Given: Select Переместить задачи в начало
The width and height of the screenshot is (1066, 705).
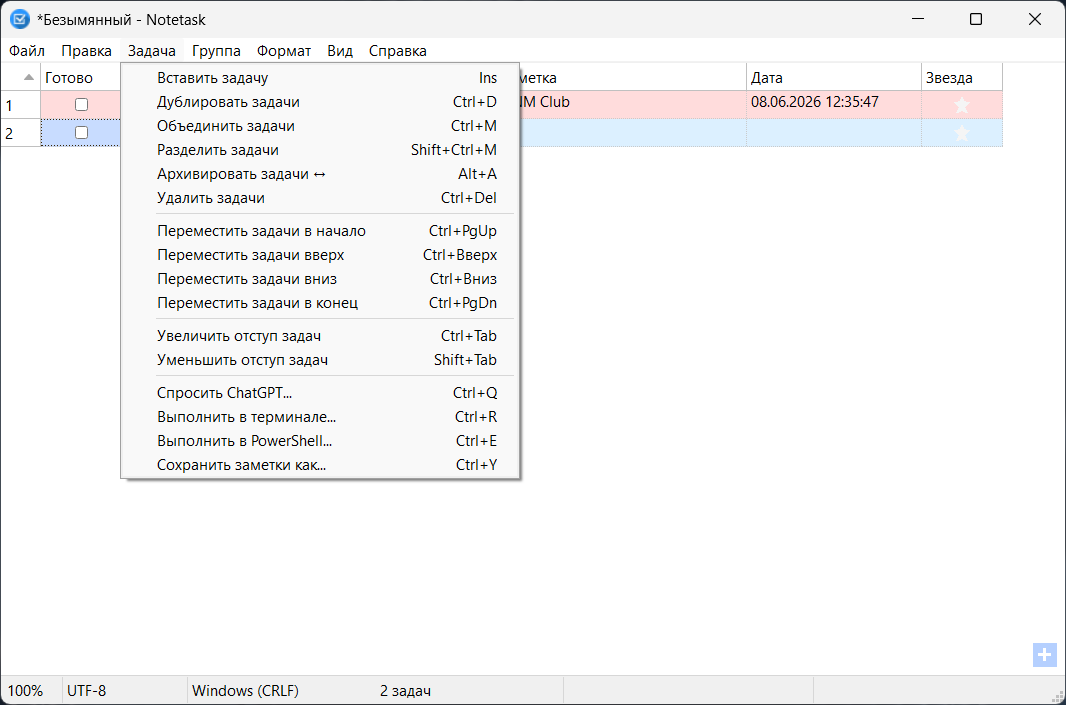Looking at the screenshot, I should [320, 231].
